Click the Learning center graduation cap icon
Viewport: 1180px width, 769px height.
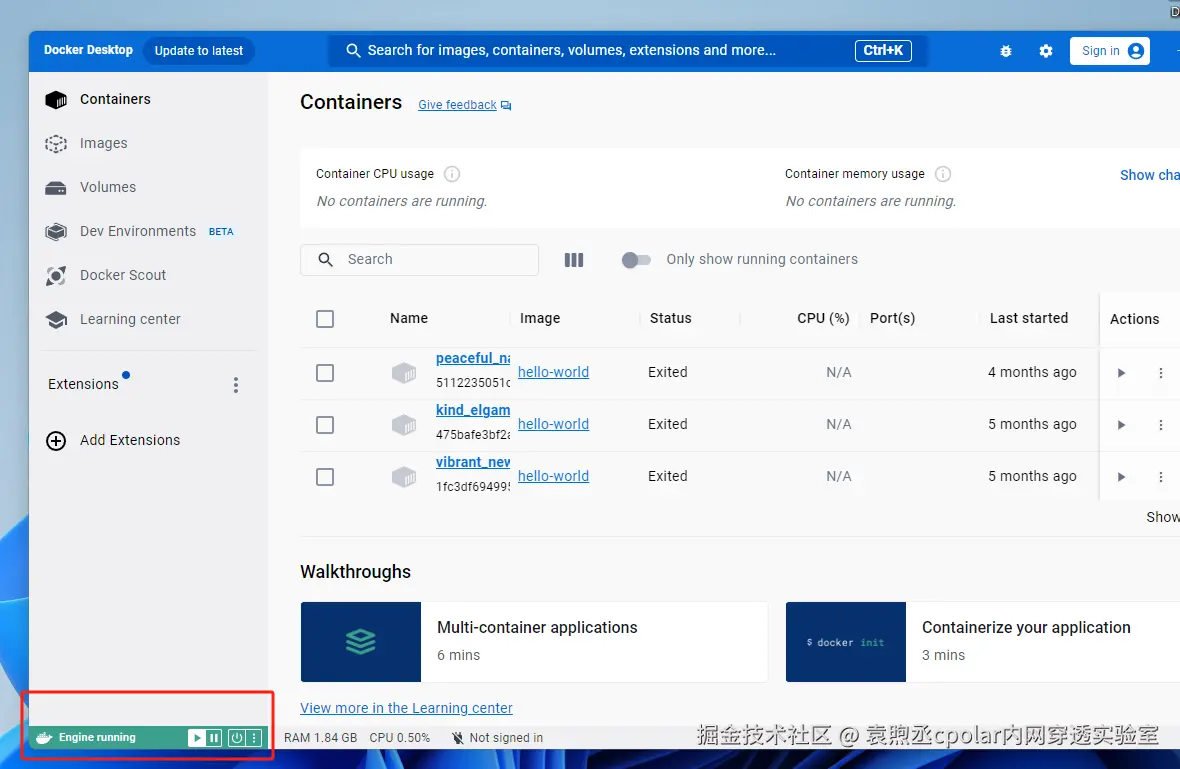56,320
